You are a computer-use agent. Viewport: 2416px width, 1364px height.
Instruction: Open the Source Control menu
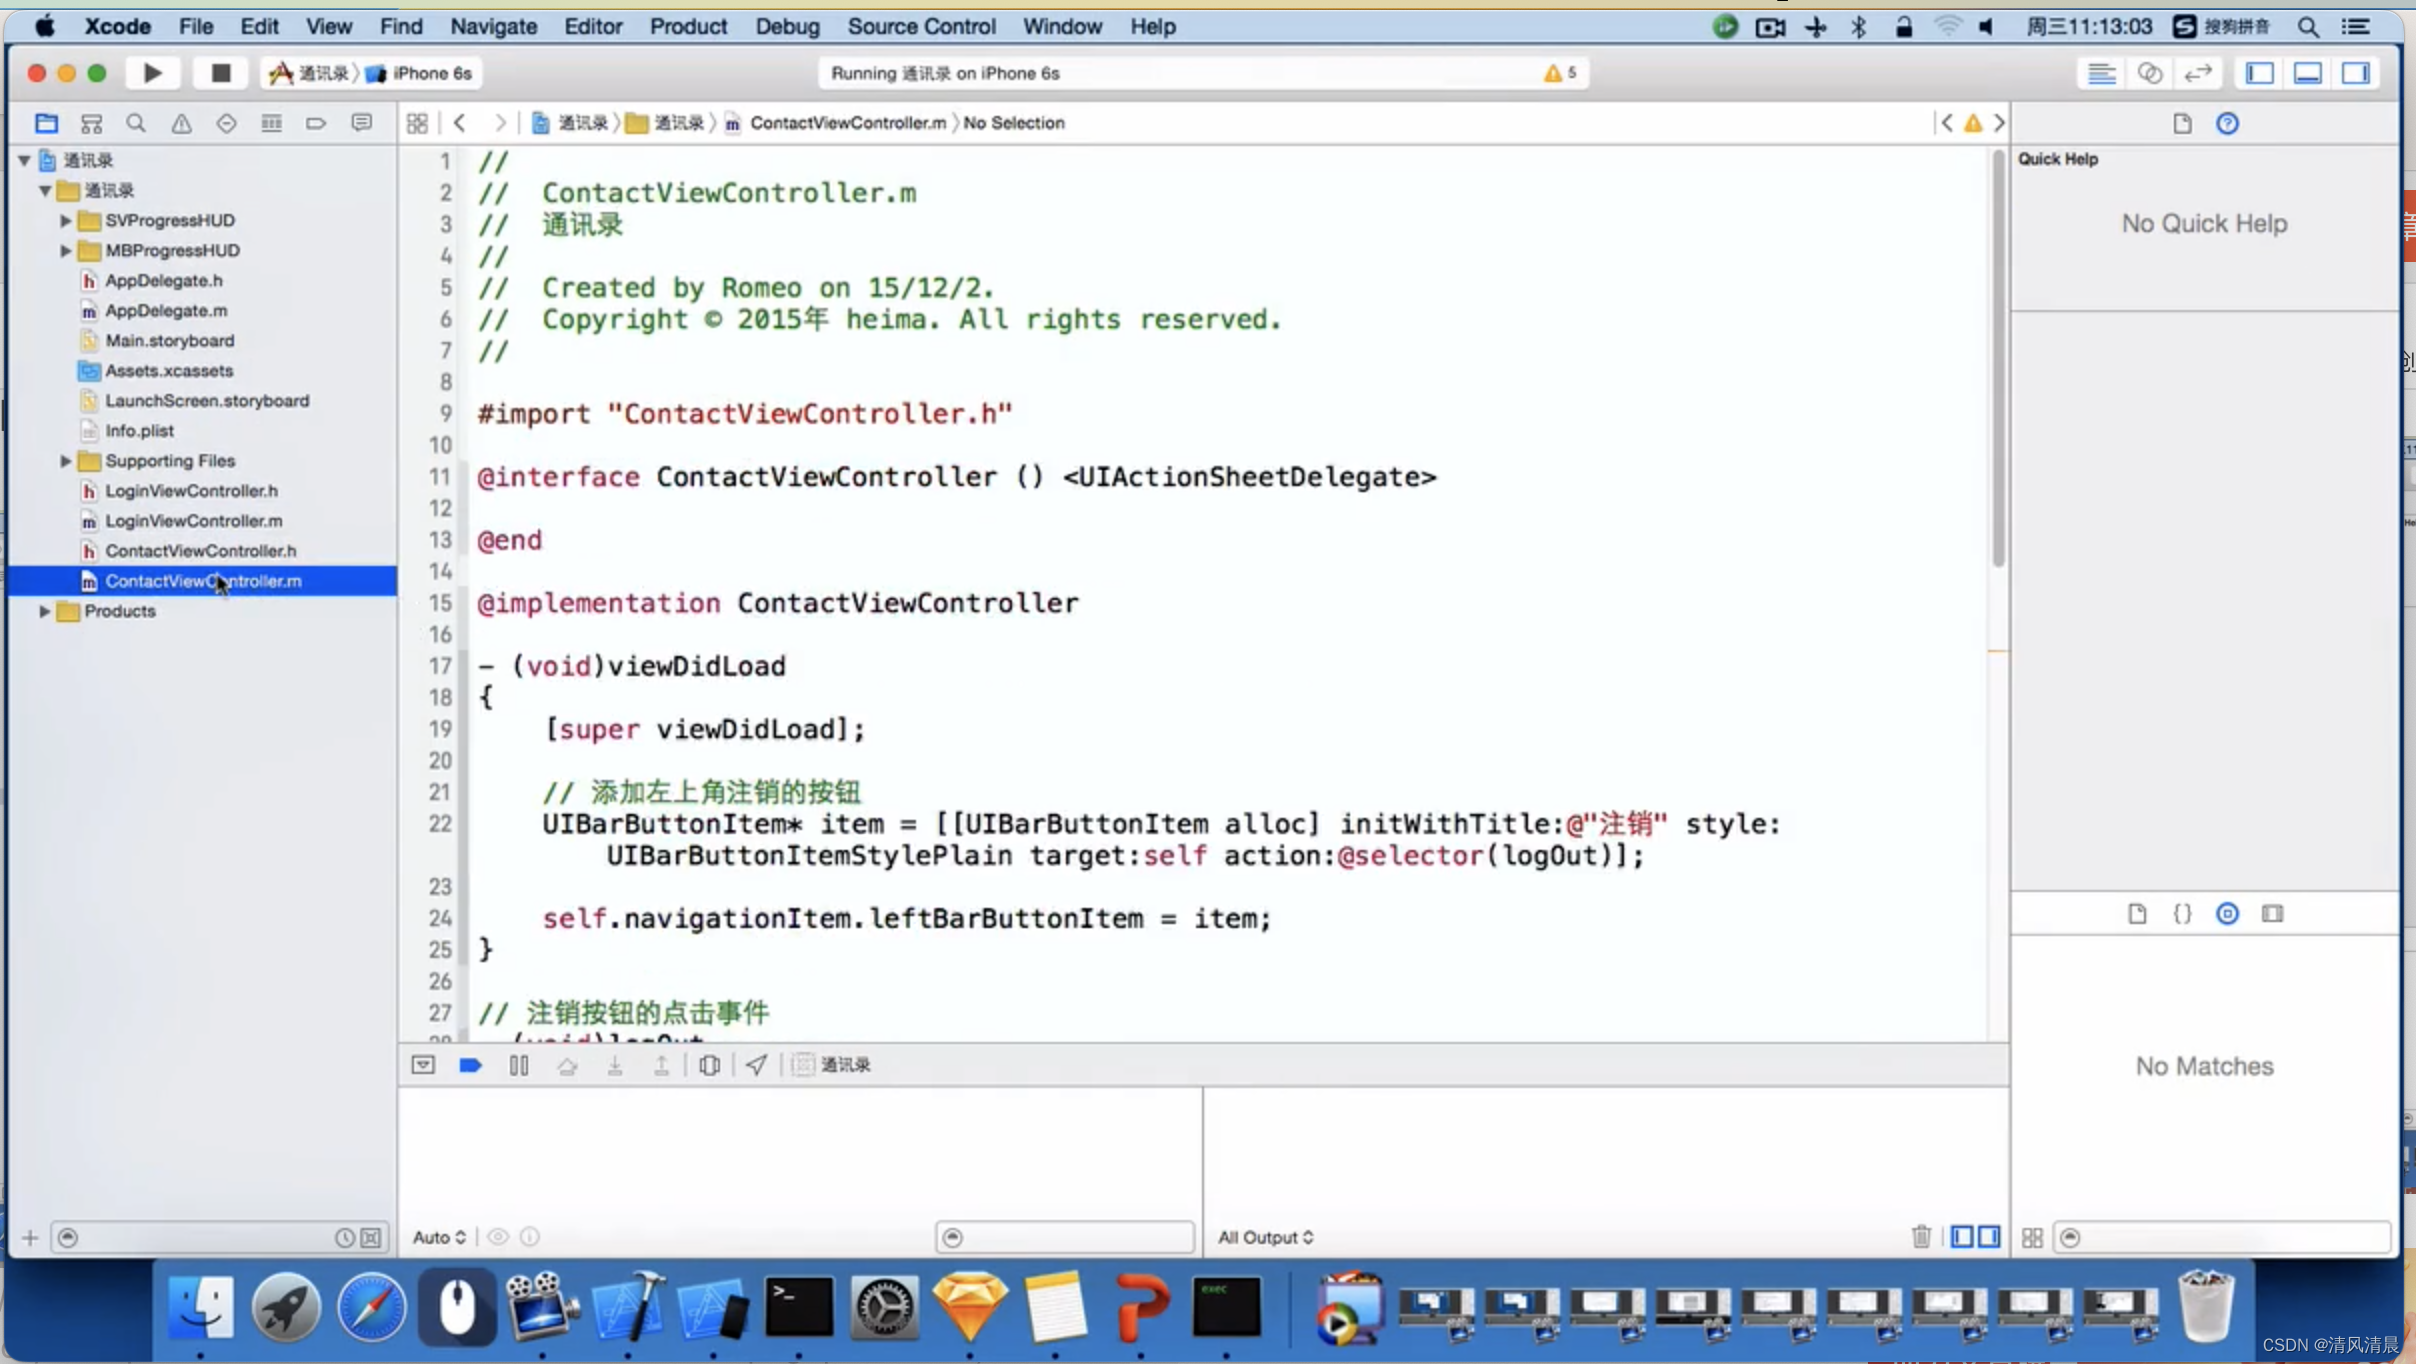coord(921,26)
